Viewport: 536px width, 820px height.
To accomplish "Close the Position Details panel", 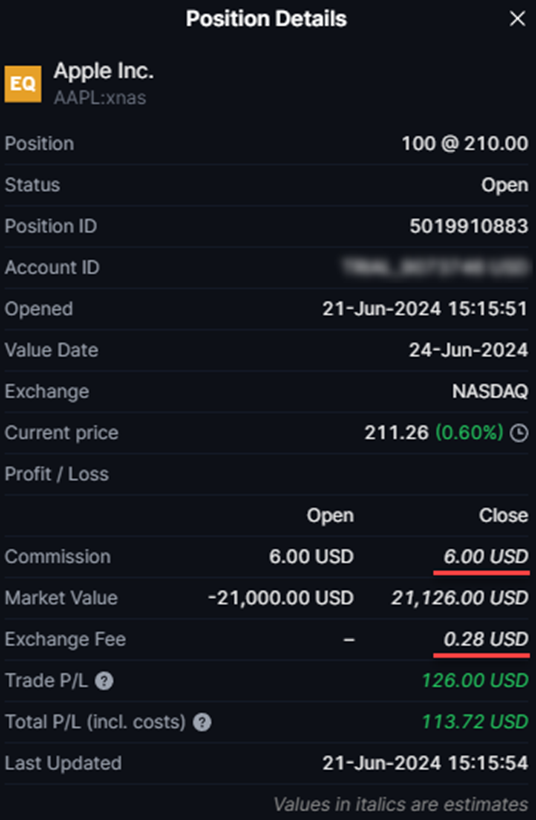I will coord(517,19).
